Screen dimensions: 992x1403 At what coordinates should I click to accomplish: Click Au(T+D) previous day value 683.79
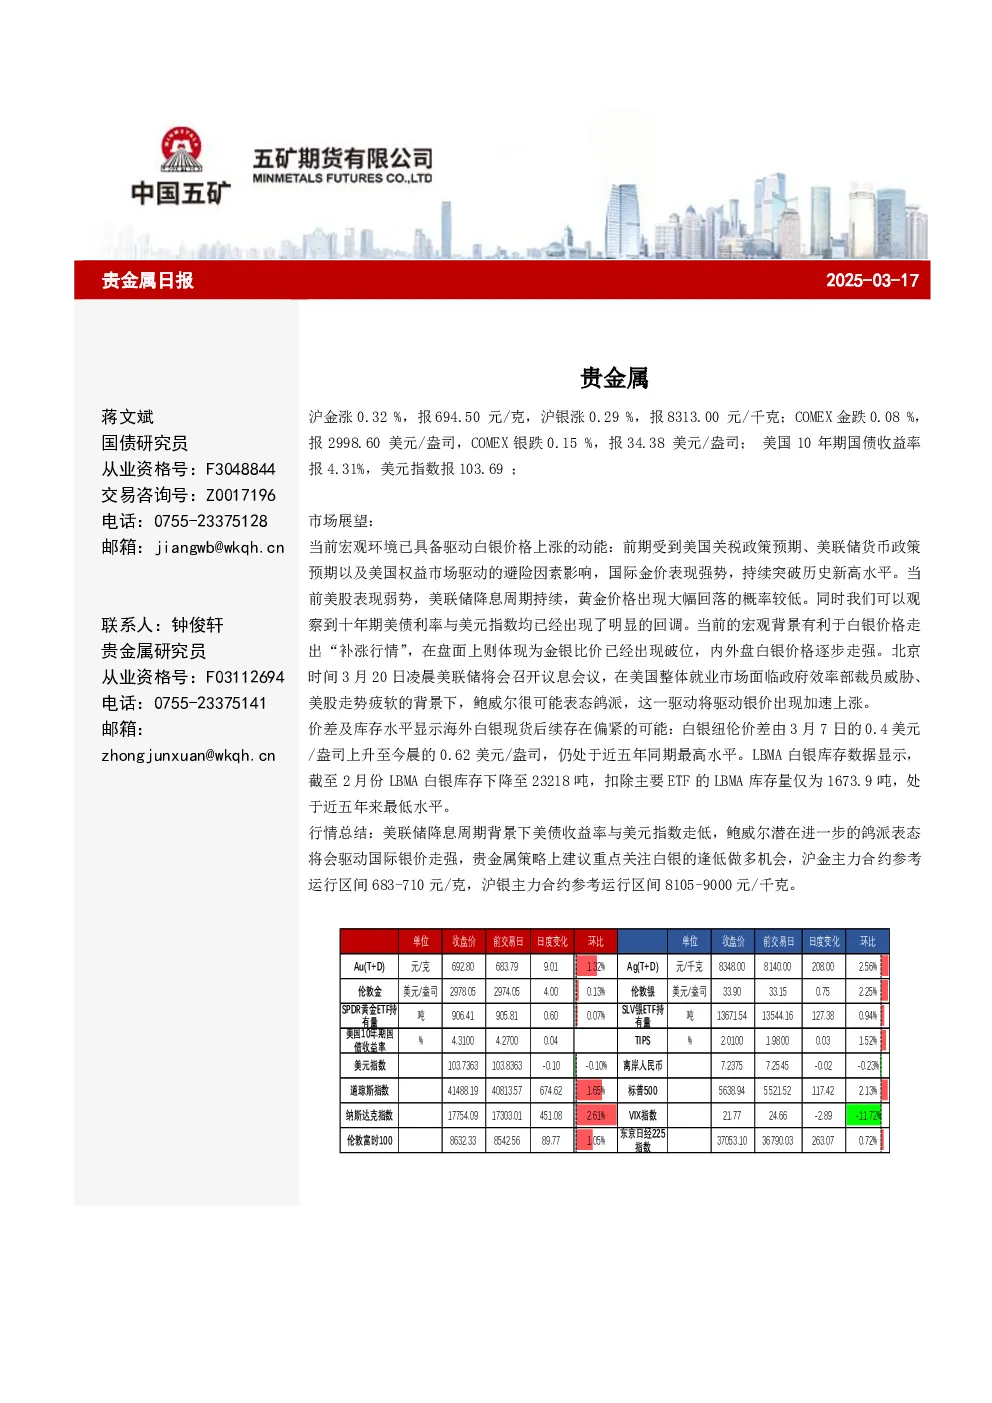(507, 967)
